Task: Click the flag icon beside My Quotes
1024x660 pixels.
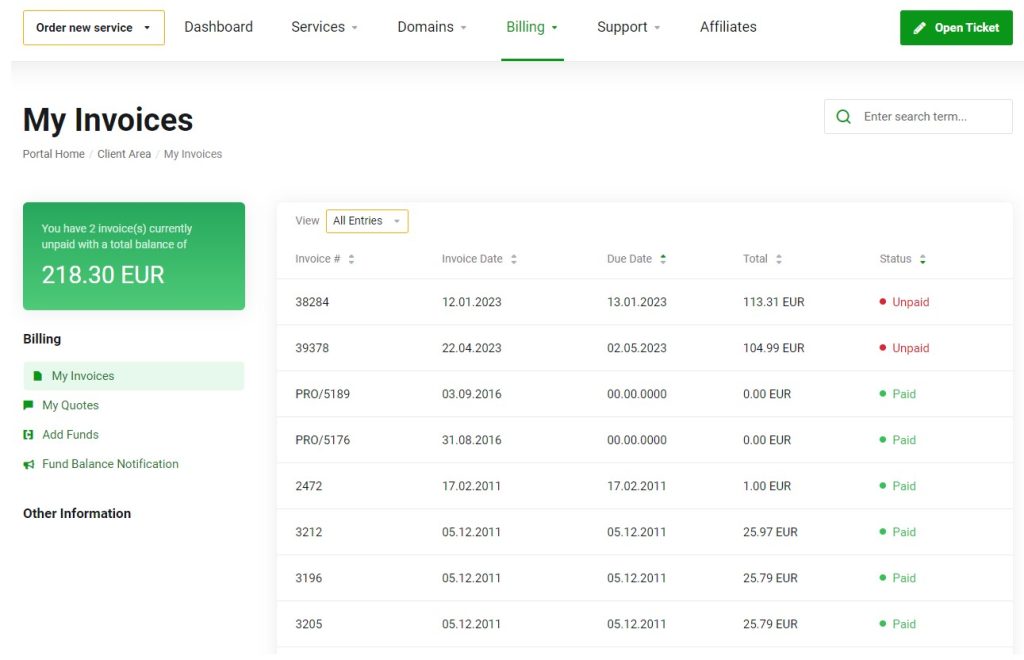Action: point(29,405)
